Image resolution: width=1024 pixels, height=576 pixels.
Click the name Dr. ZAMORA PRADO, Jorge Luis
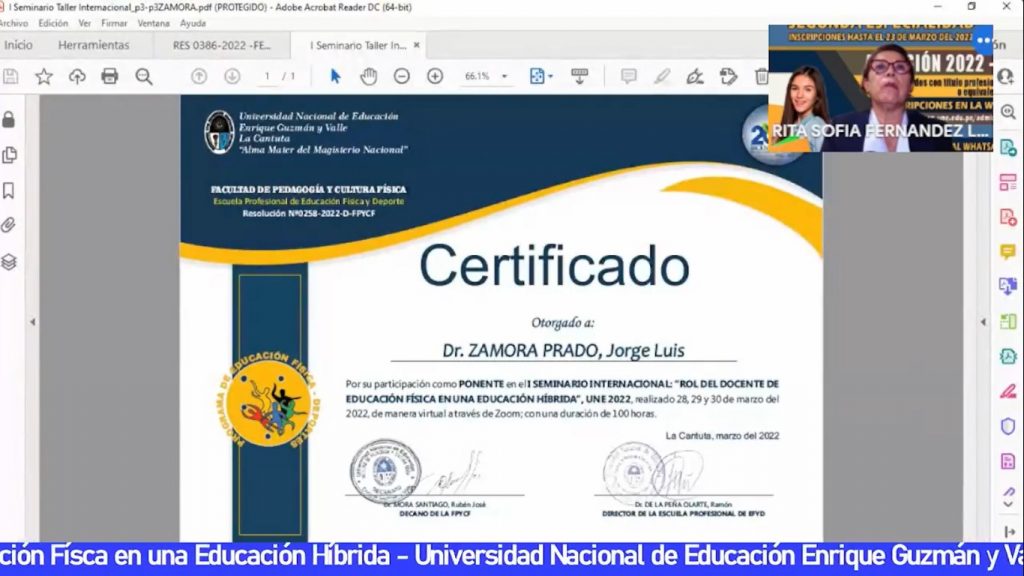click(x=564, y=351)
